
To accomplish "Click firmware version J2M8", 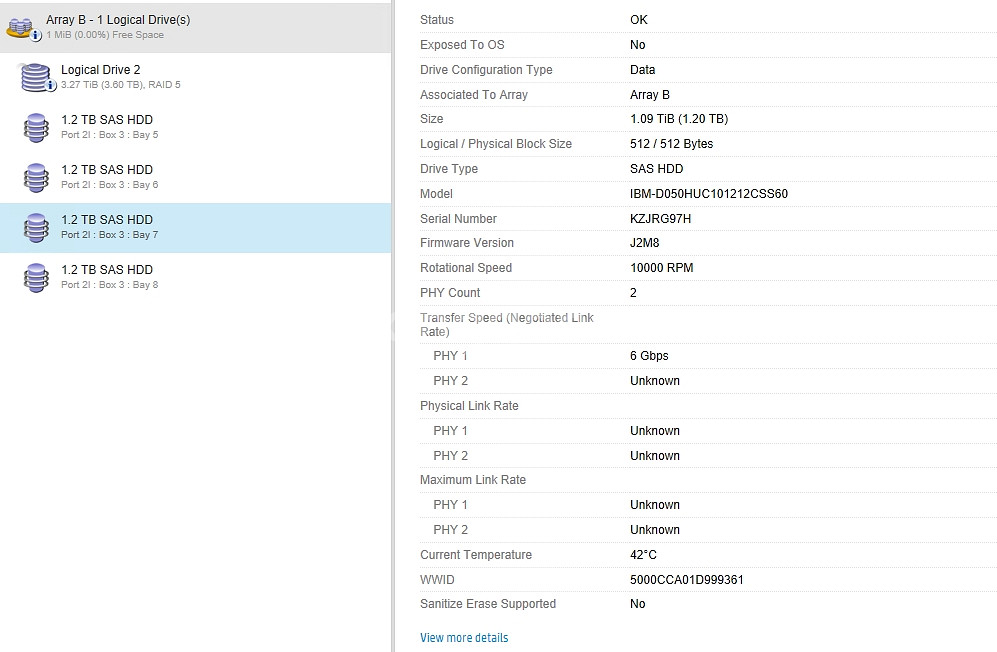I will coord(644,243).
